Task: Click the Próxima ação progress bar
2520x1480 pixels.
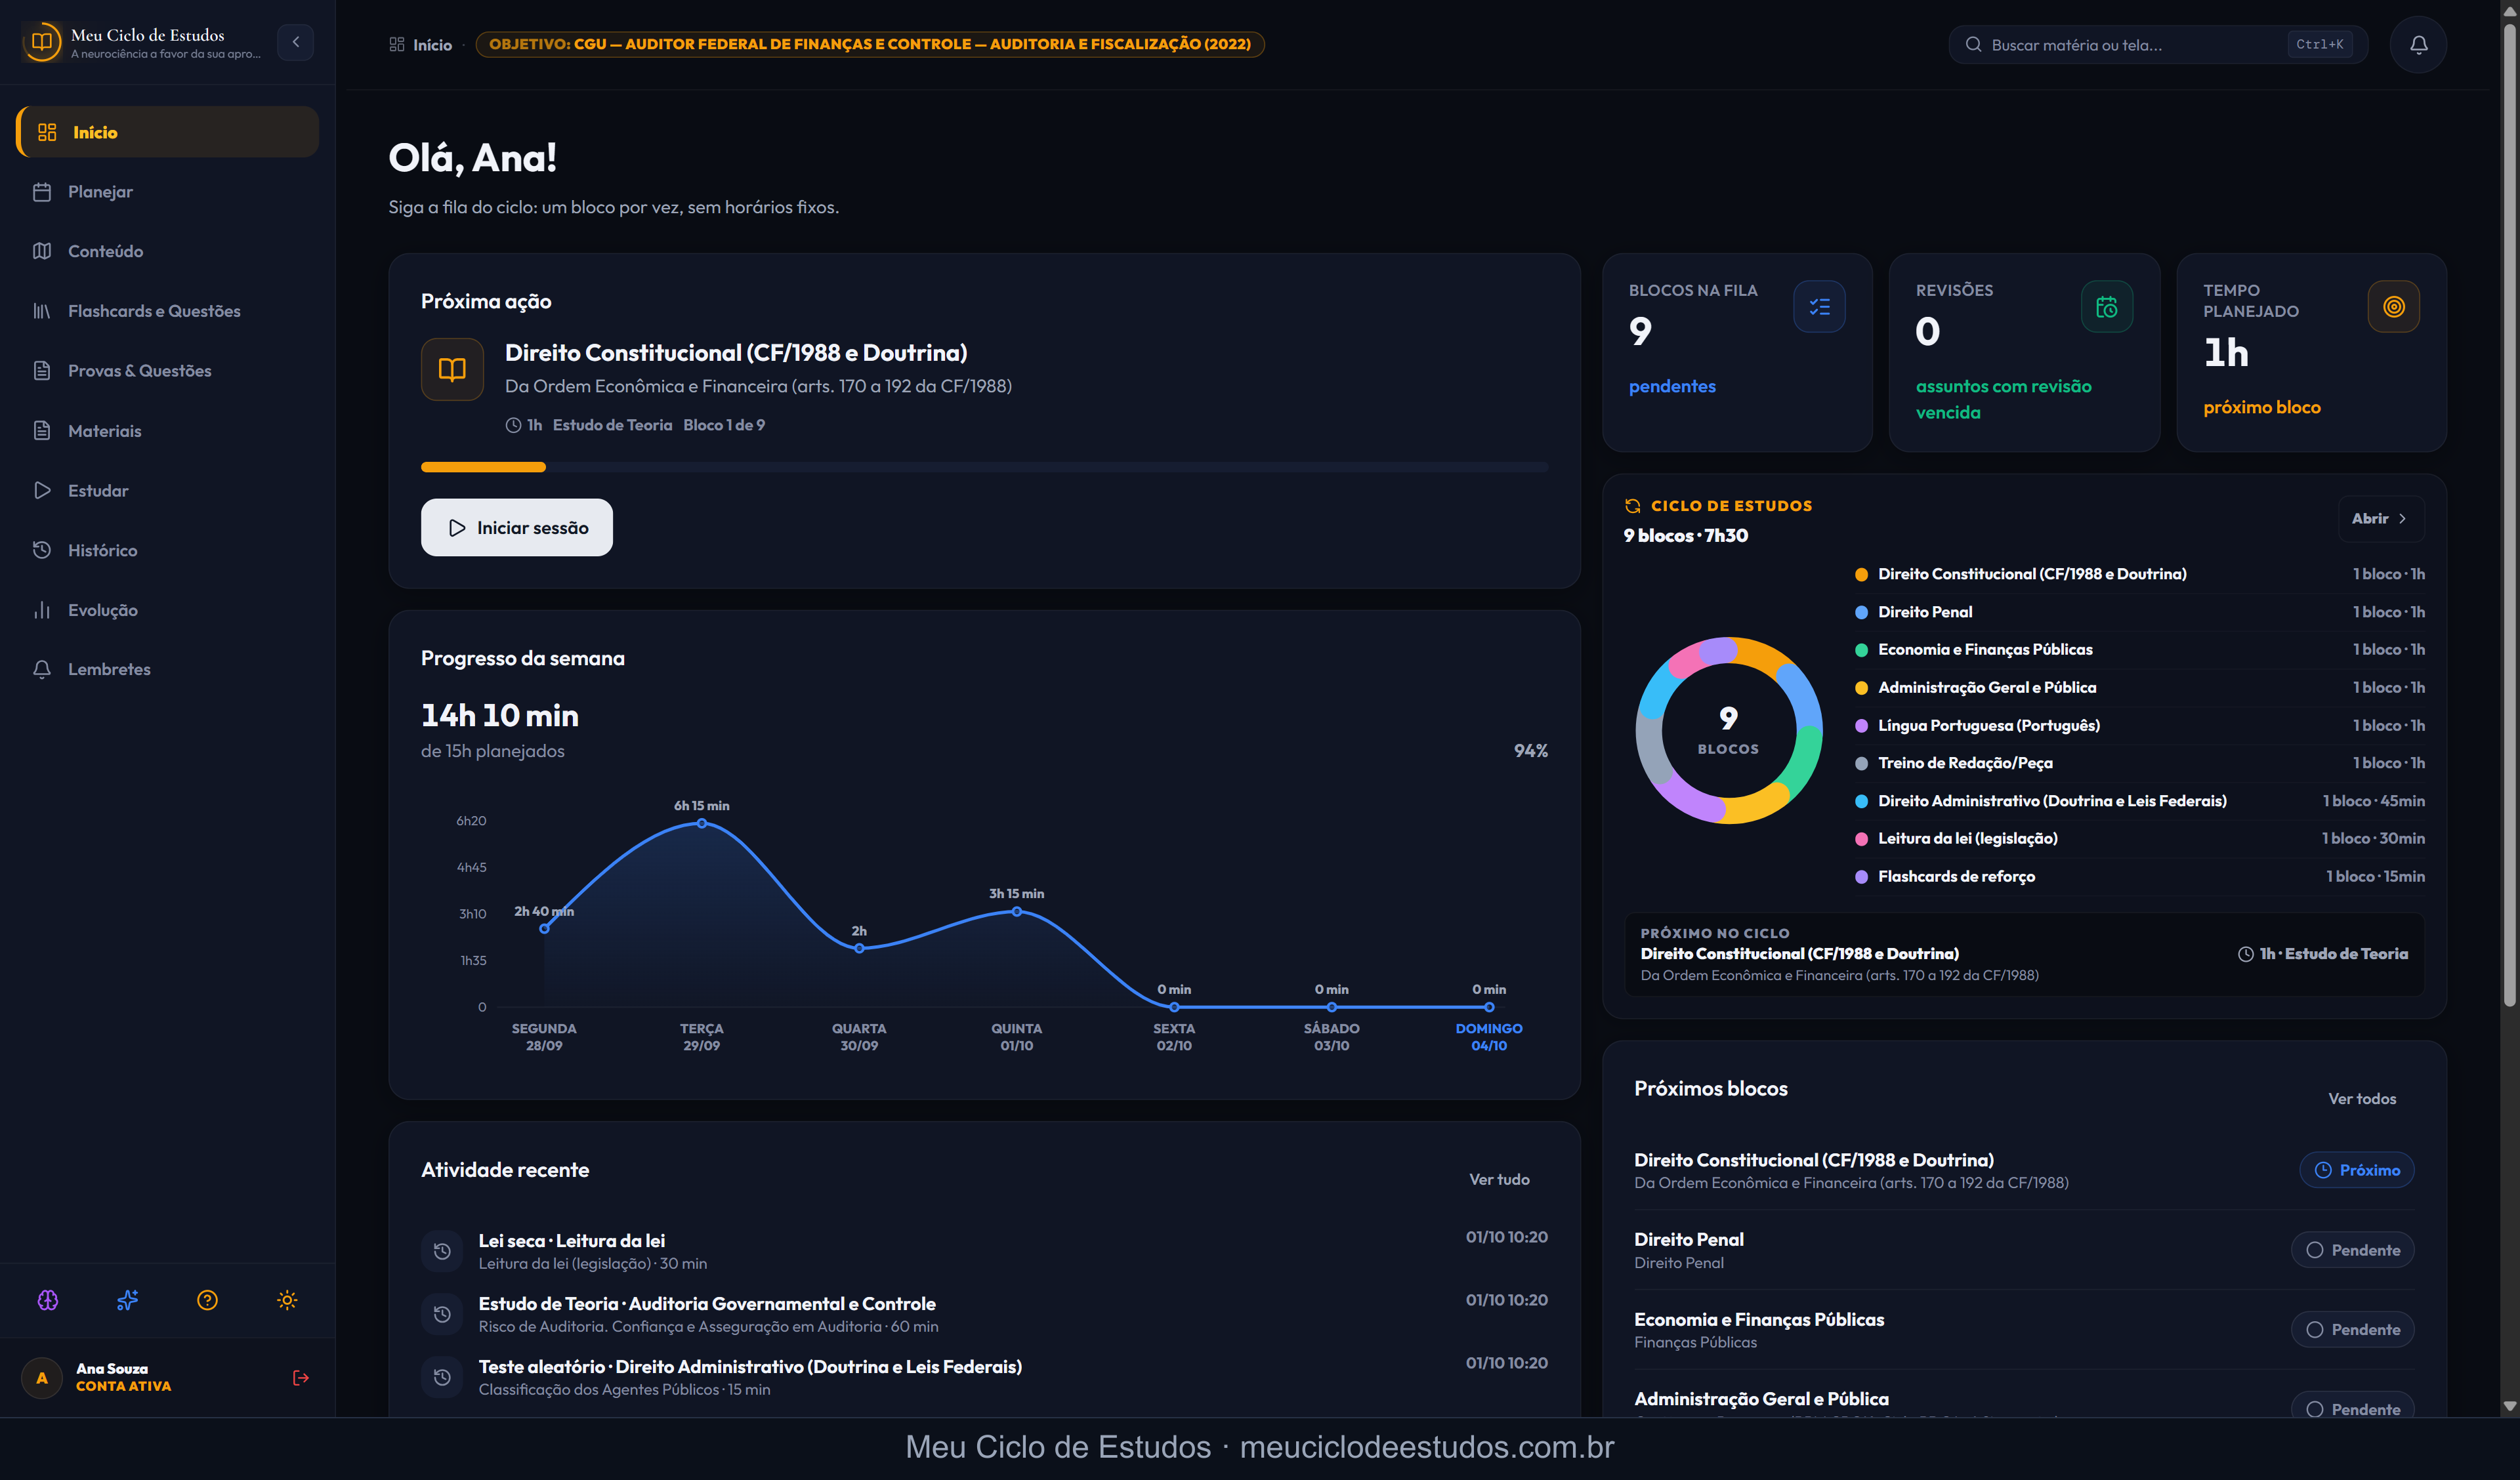Action: [984, 467]
